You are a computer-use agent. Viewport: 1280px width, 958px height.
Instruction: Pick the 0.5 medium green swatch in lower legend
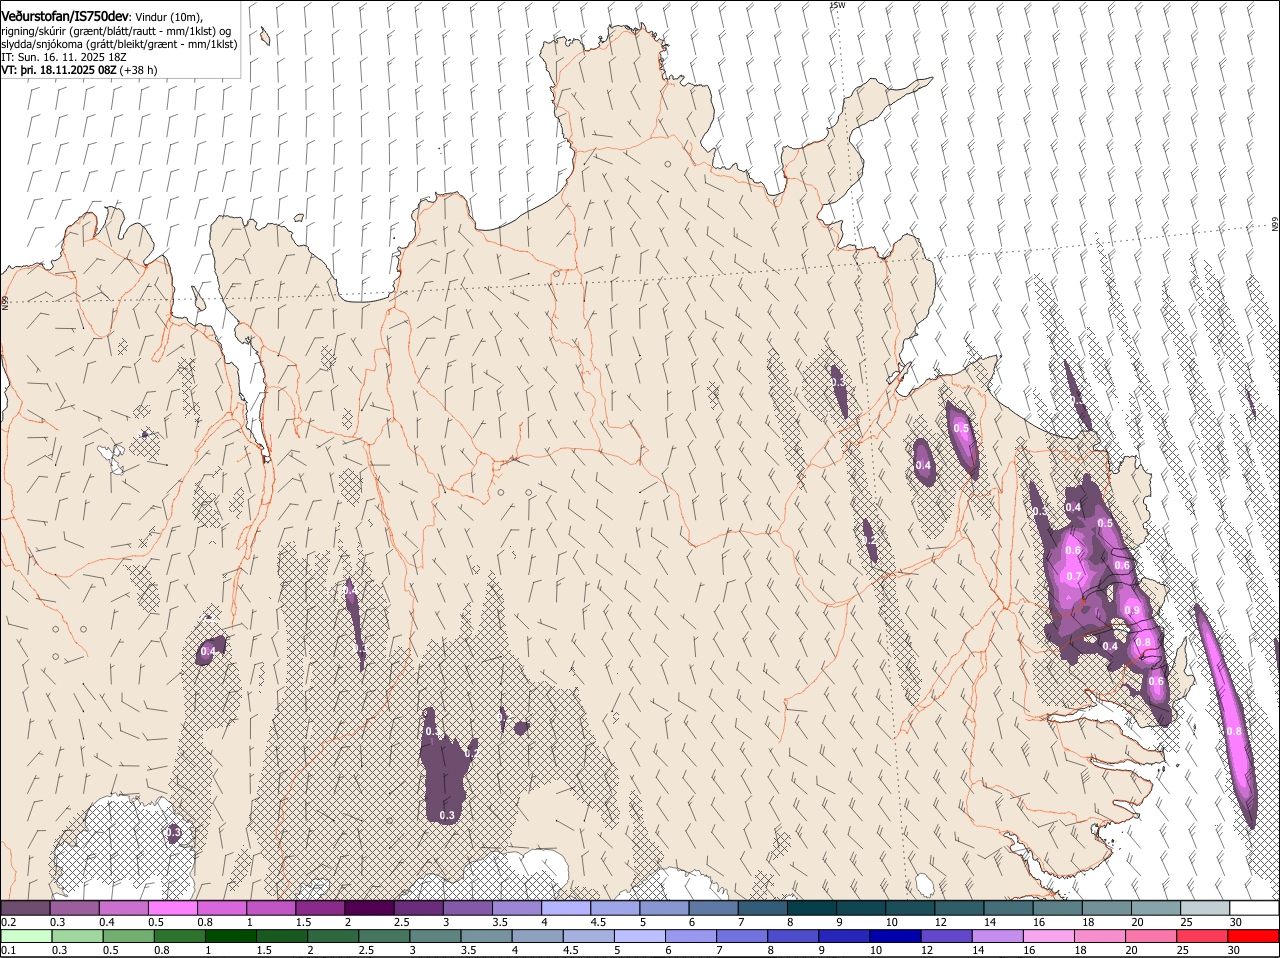(128, 936)
